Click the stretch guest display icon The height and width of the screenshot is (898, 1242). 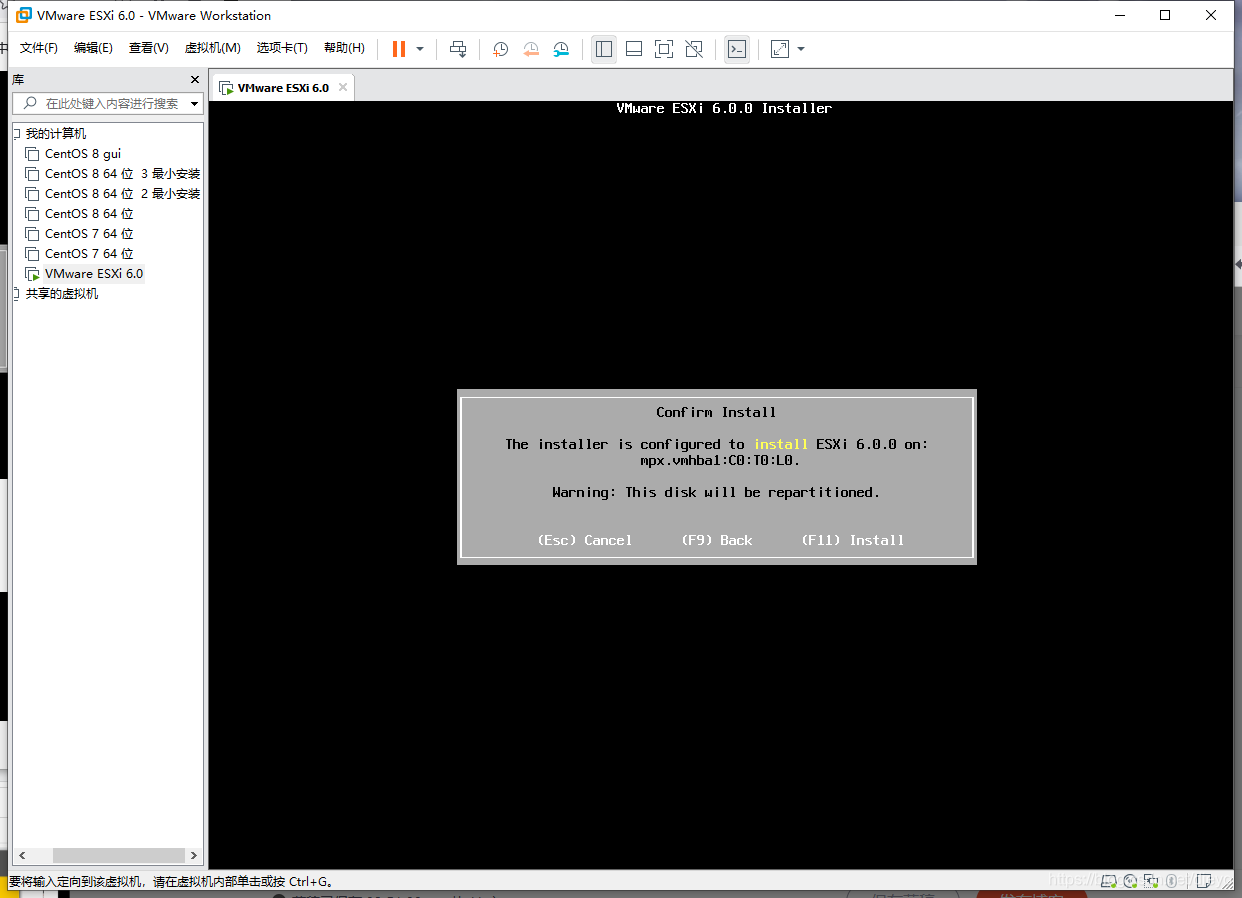780,48
